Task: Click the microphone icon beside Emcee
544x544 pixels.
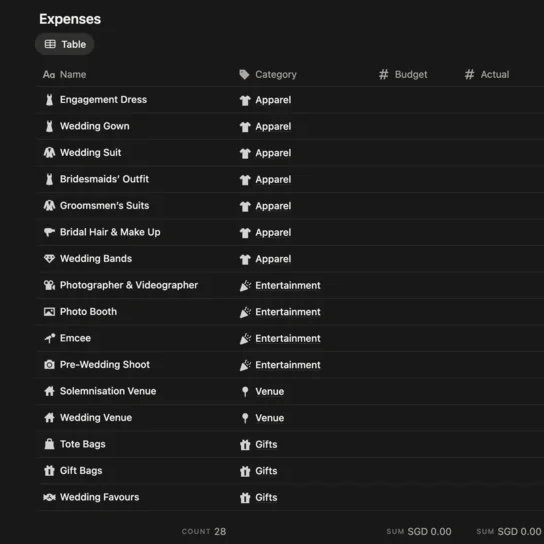Action: click(50, 338)
